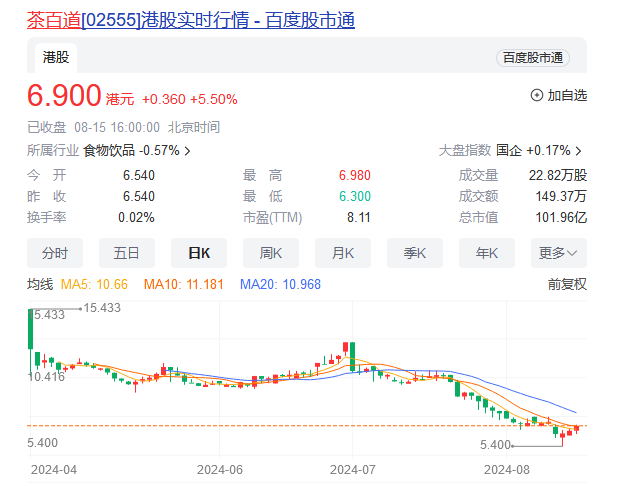Image resolution: width=622 pixels, height=486 pixels.
Task: Select the 季K chart tab
Action: pyautogui.click(x=415, y=253)
